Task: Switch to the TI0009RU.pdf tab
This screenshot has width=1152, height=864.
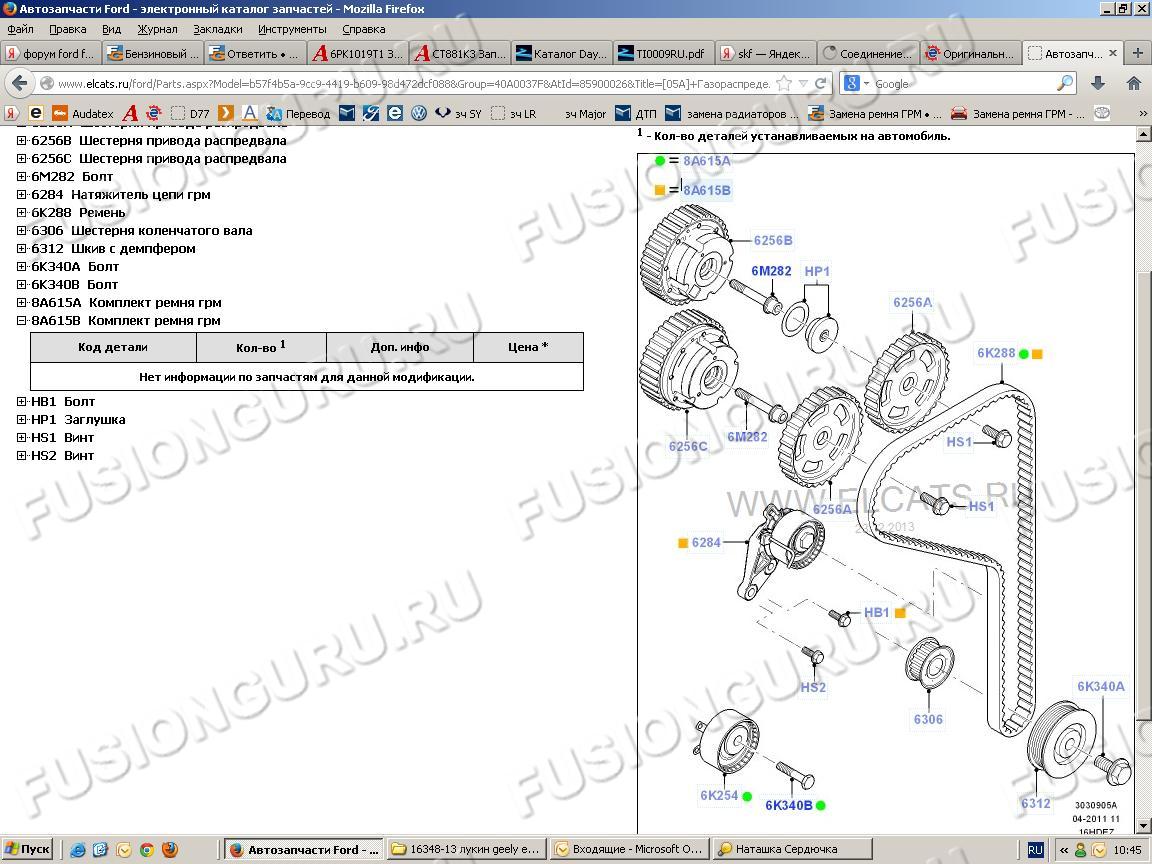Action: point(663,54)
